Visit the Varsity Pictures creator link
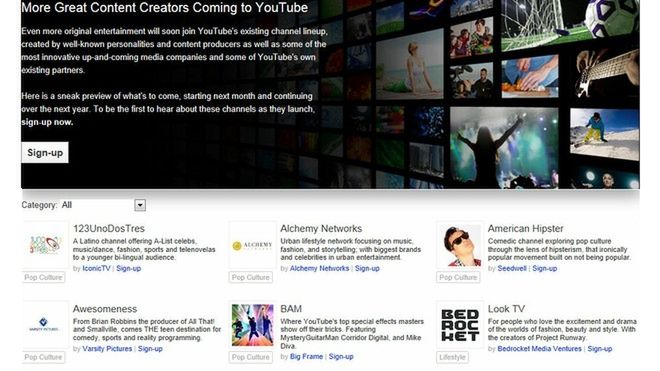 107,349
